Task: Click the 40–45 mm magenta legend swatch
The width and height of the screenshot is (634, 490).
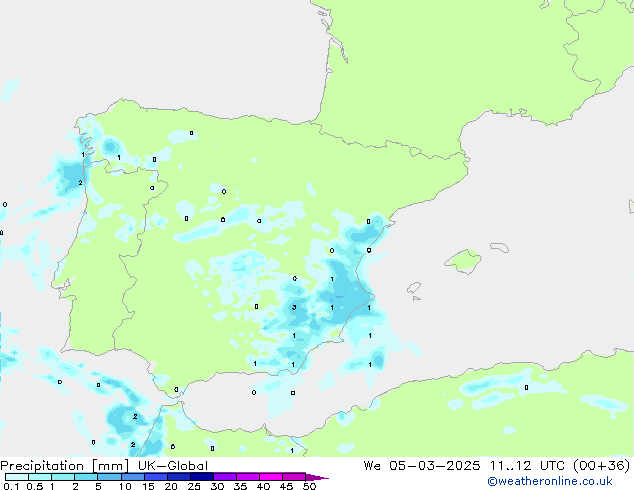Action: pyautogui.click(x=271, y=477)
